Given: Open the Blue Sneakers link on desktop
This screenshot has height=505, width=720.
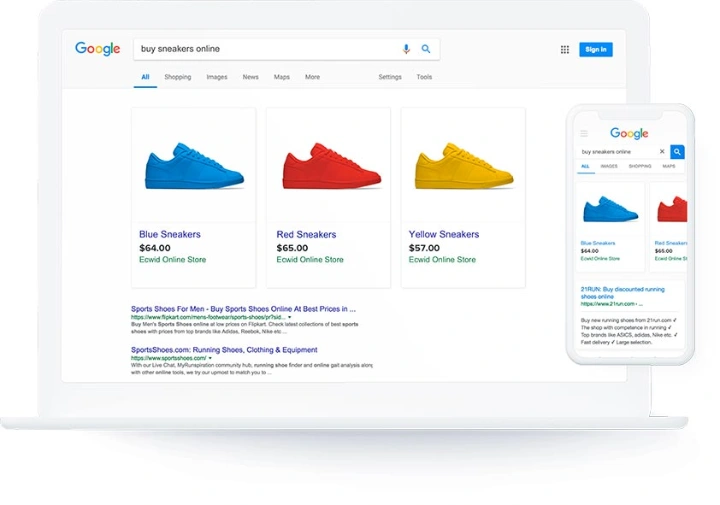Looking at the screenshot, I should point(170,234).
